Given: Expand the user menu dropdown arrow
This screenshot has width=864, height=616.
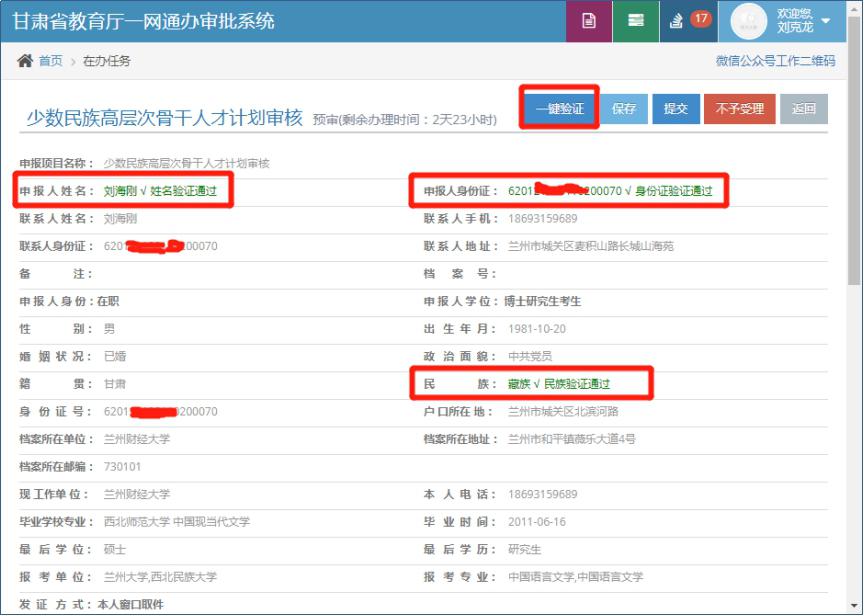Looking at the screenshot, I should coord(826,21).
